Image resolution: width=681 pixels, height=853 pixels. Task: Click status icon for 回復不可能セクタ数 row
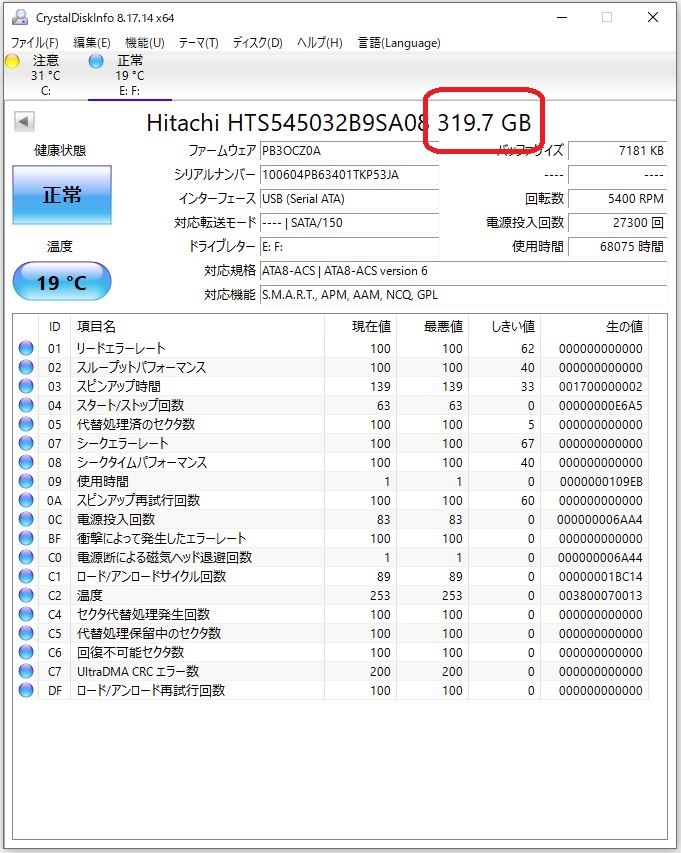tap(26, 652)
